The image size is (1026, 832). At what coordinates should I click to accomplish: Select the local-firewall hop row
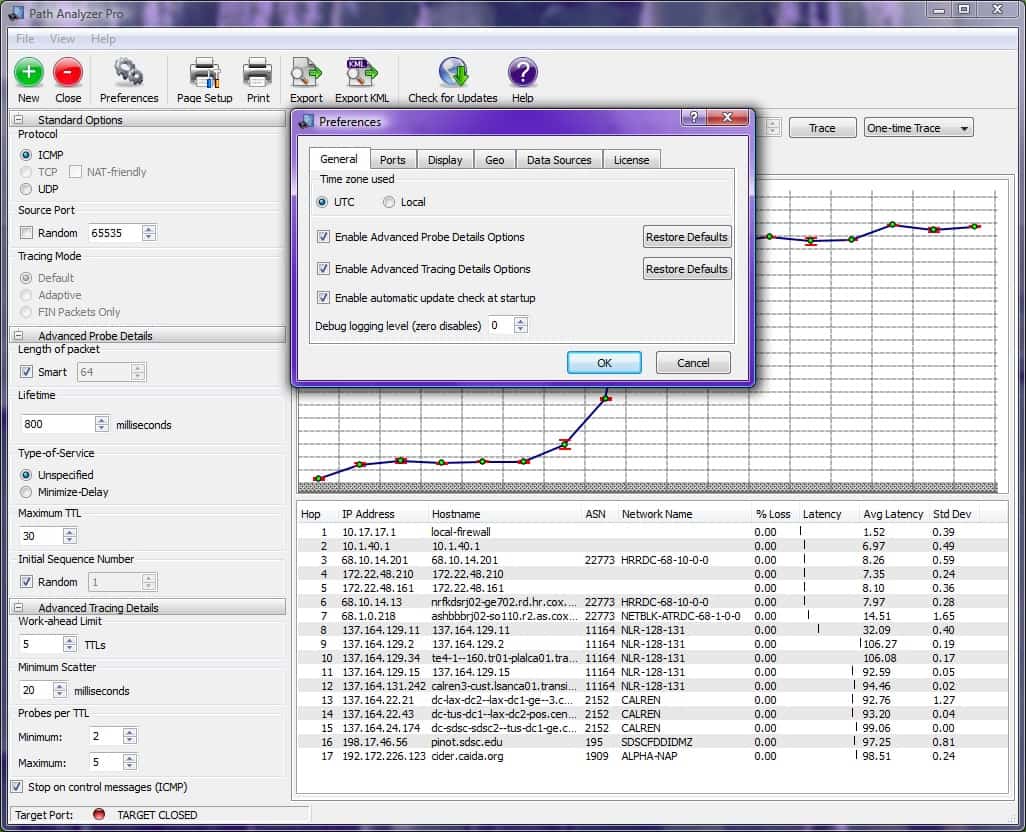click(x=652, y=532)
